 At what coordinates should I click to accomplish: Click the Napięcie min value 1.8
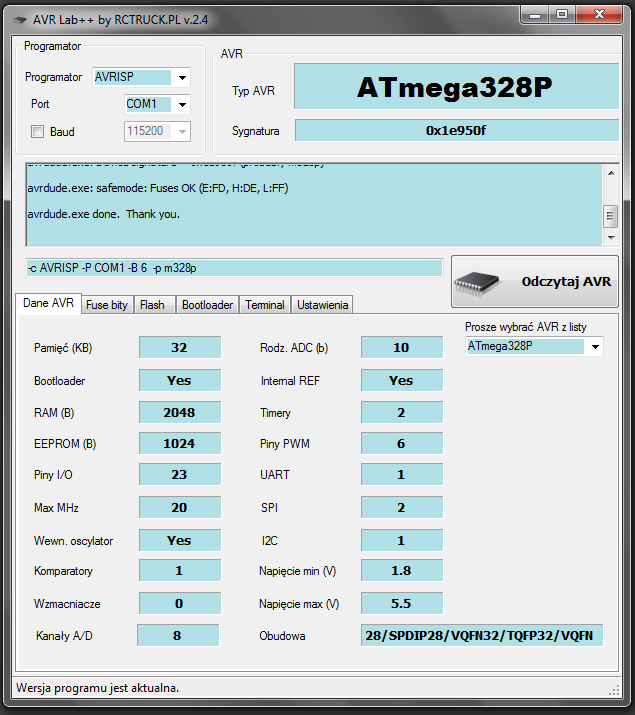(402, 570)
